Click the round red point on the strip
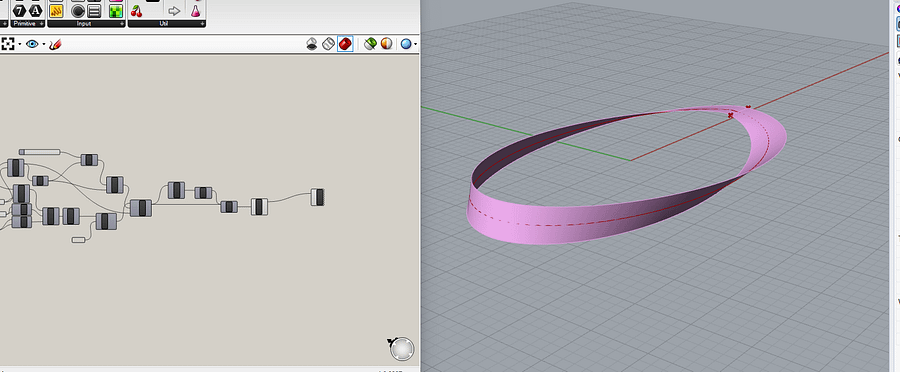Image resolution: width=900 pixels, height=372 pixels. [x=748, y=107]
